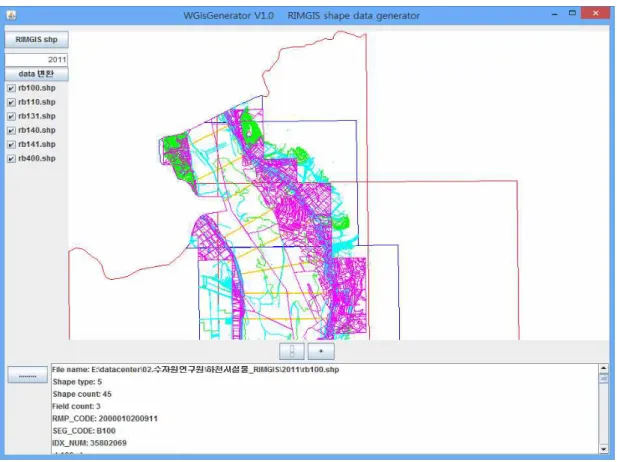
Task: Disable the rb140.shp layer checkbox
Action: coord(11,131)
